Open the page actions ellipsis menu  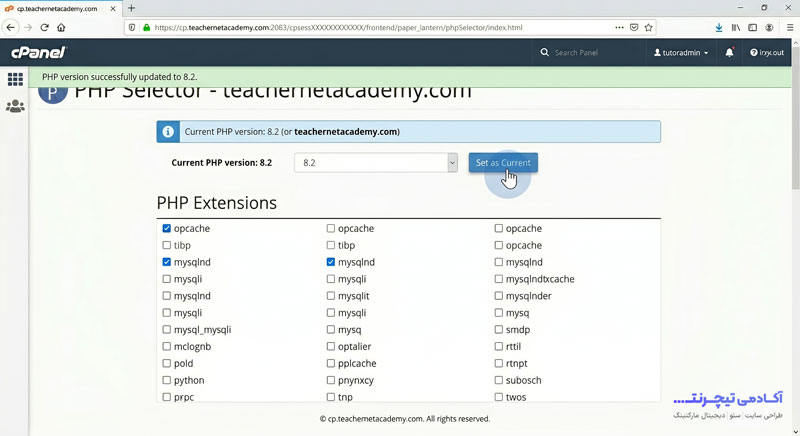pyautogui.click(x=619, y=28)
